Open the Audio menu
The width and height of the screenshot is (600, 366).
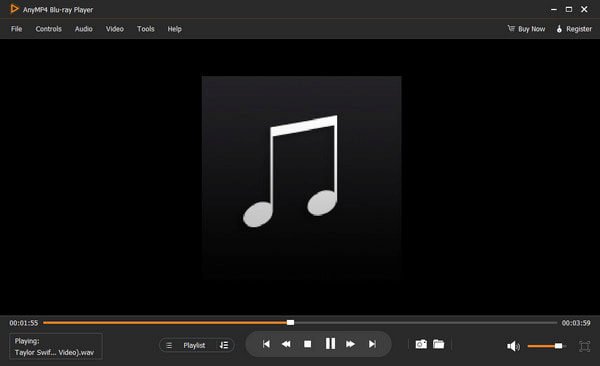(83, 29)
